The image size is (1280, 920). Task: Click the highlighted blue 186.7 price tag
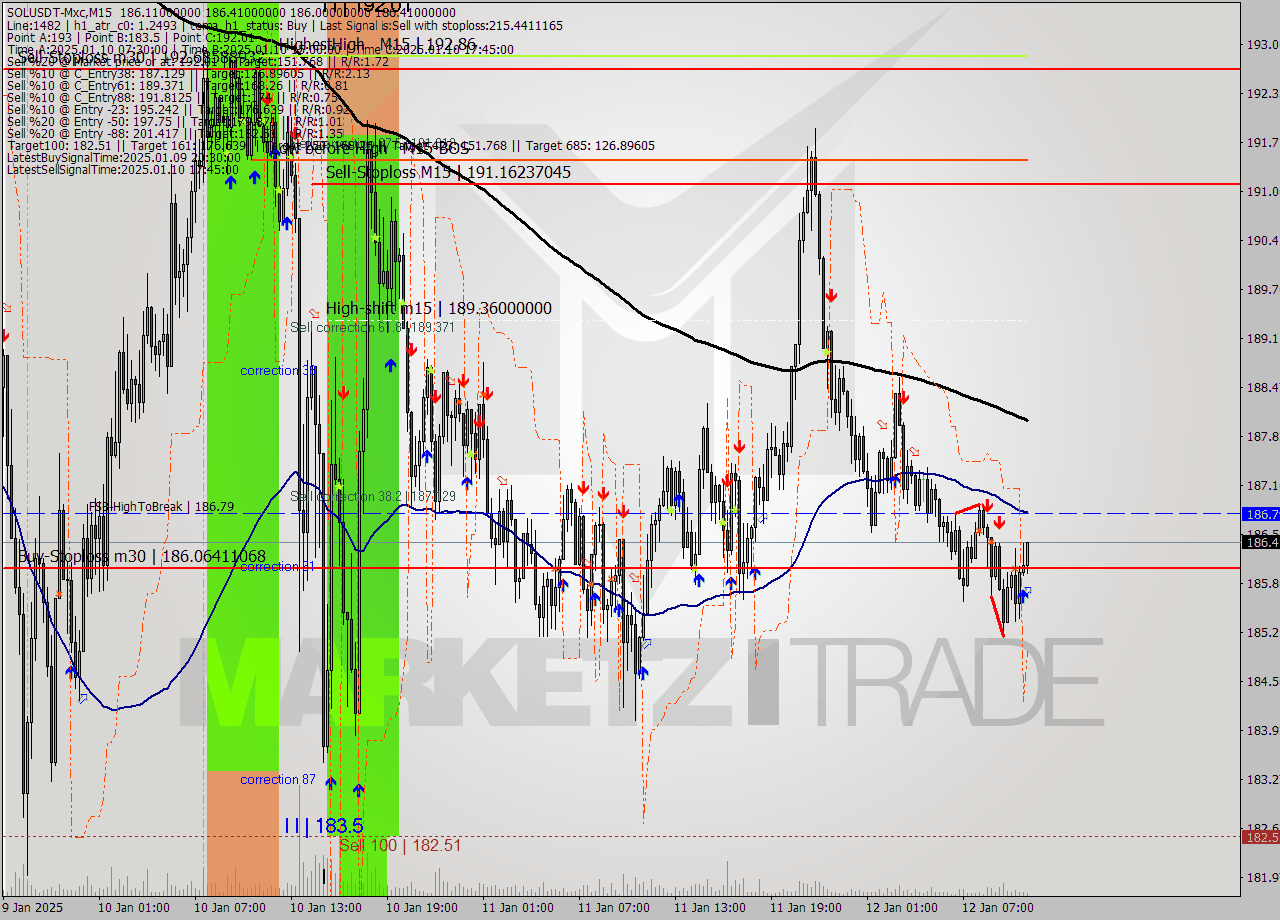pos(1260,514)
